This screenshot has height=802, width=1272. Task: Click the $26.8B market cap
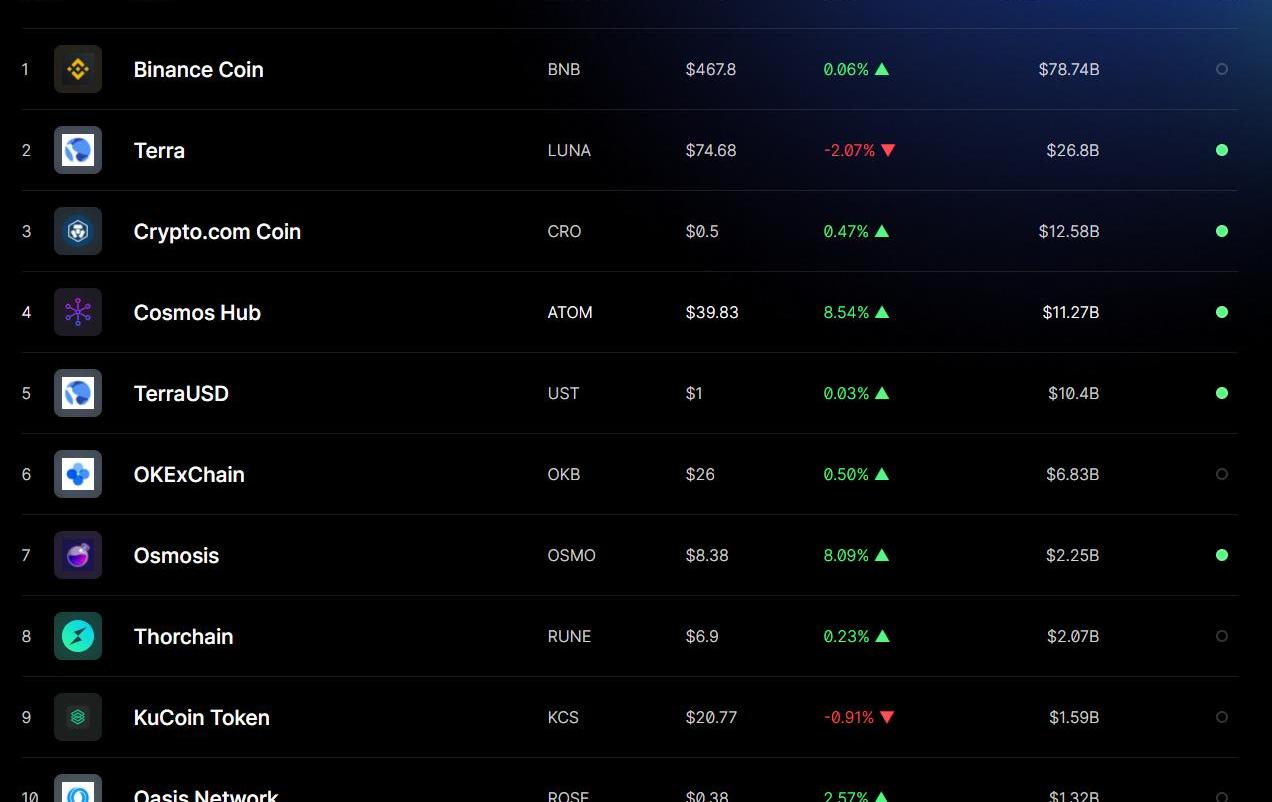click(1073, 150)
